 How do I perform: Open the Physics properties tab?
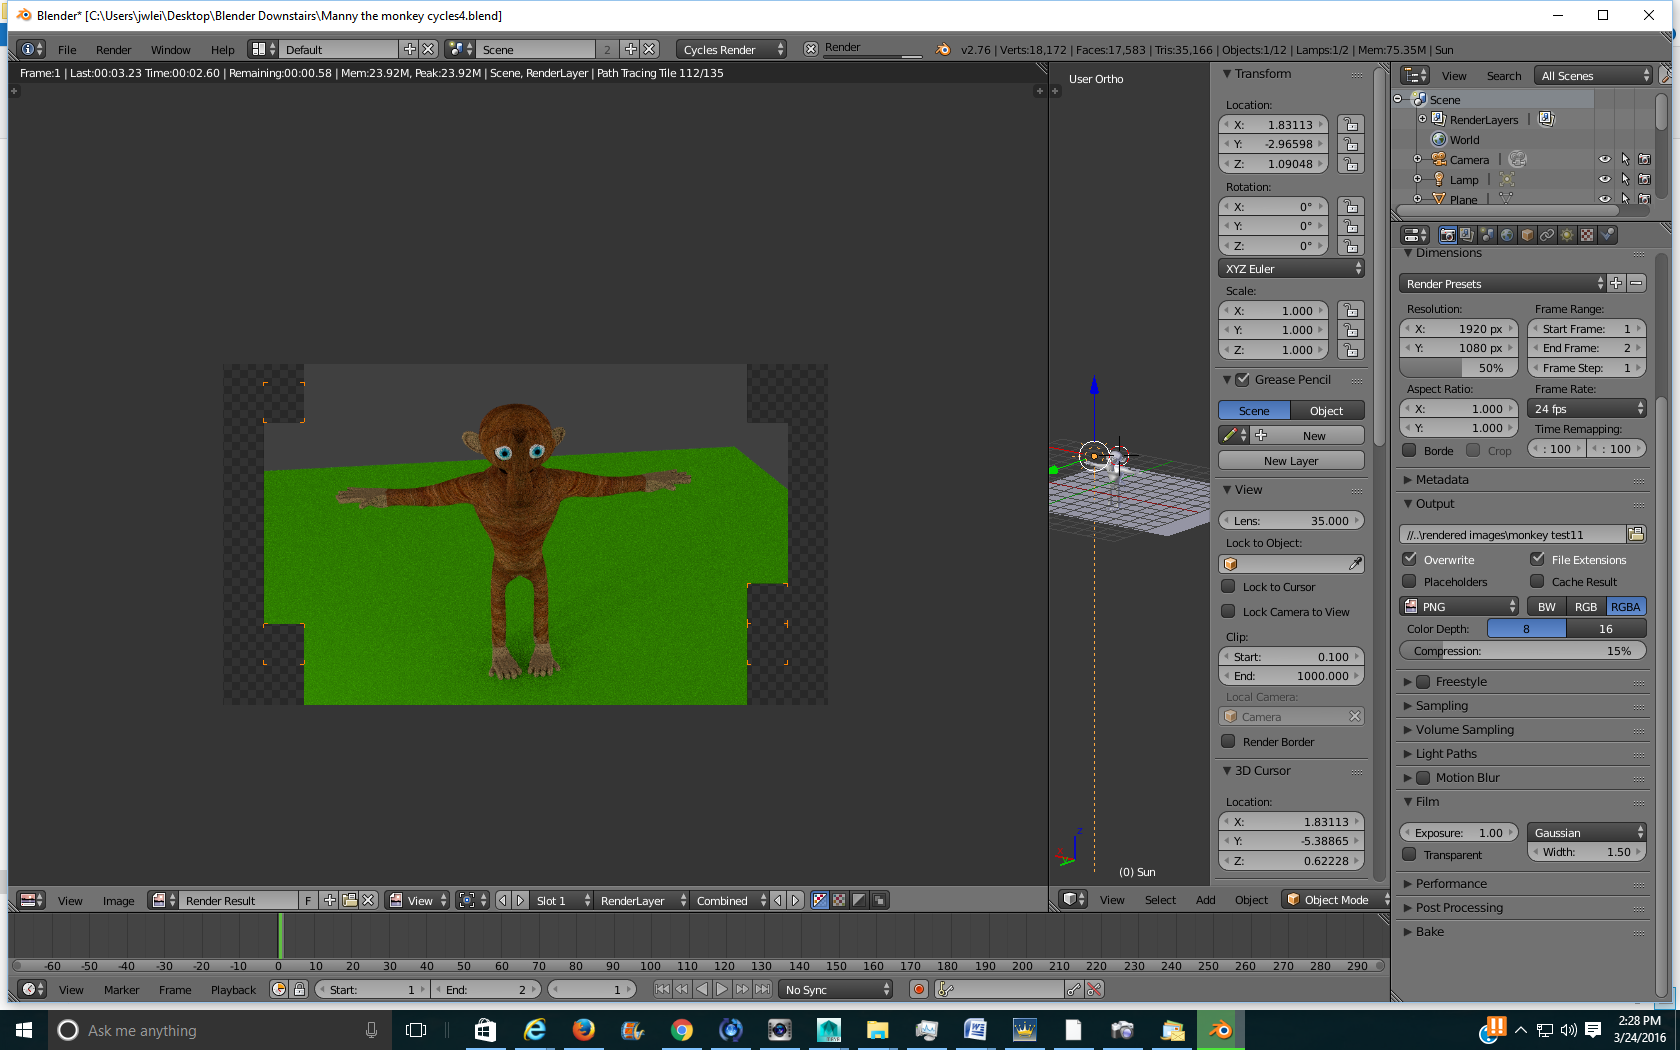[x=1607, y=235]
